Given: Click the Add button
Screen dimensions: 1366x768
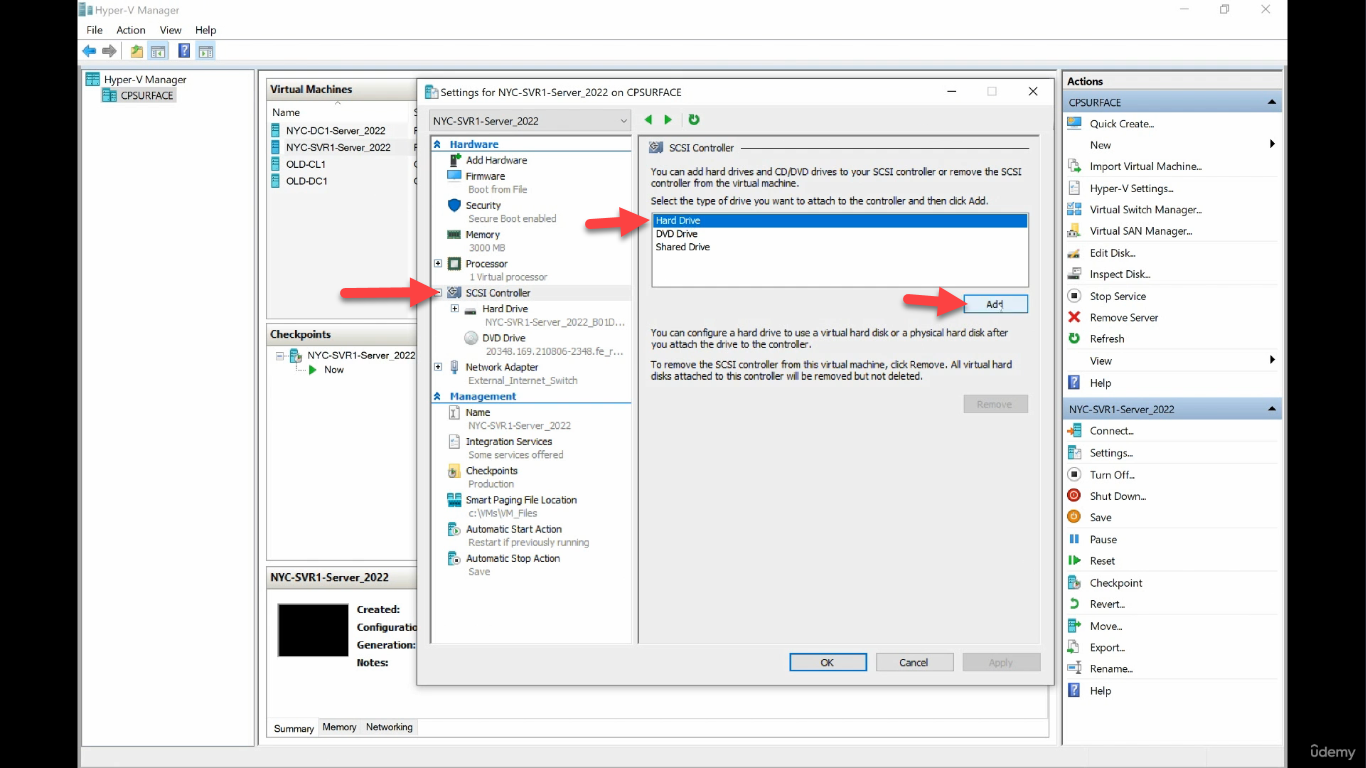Looking at the screenshot, I should tap(995, 304).
